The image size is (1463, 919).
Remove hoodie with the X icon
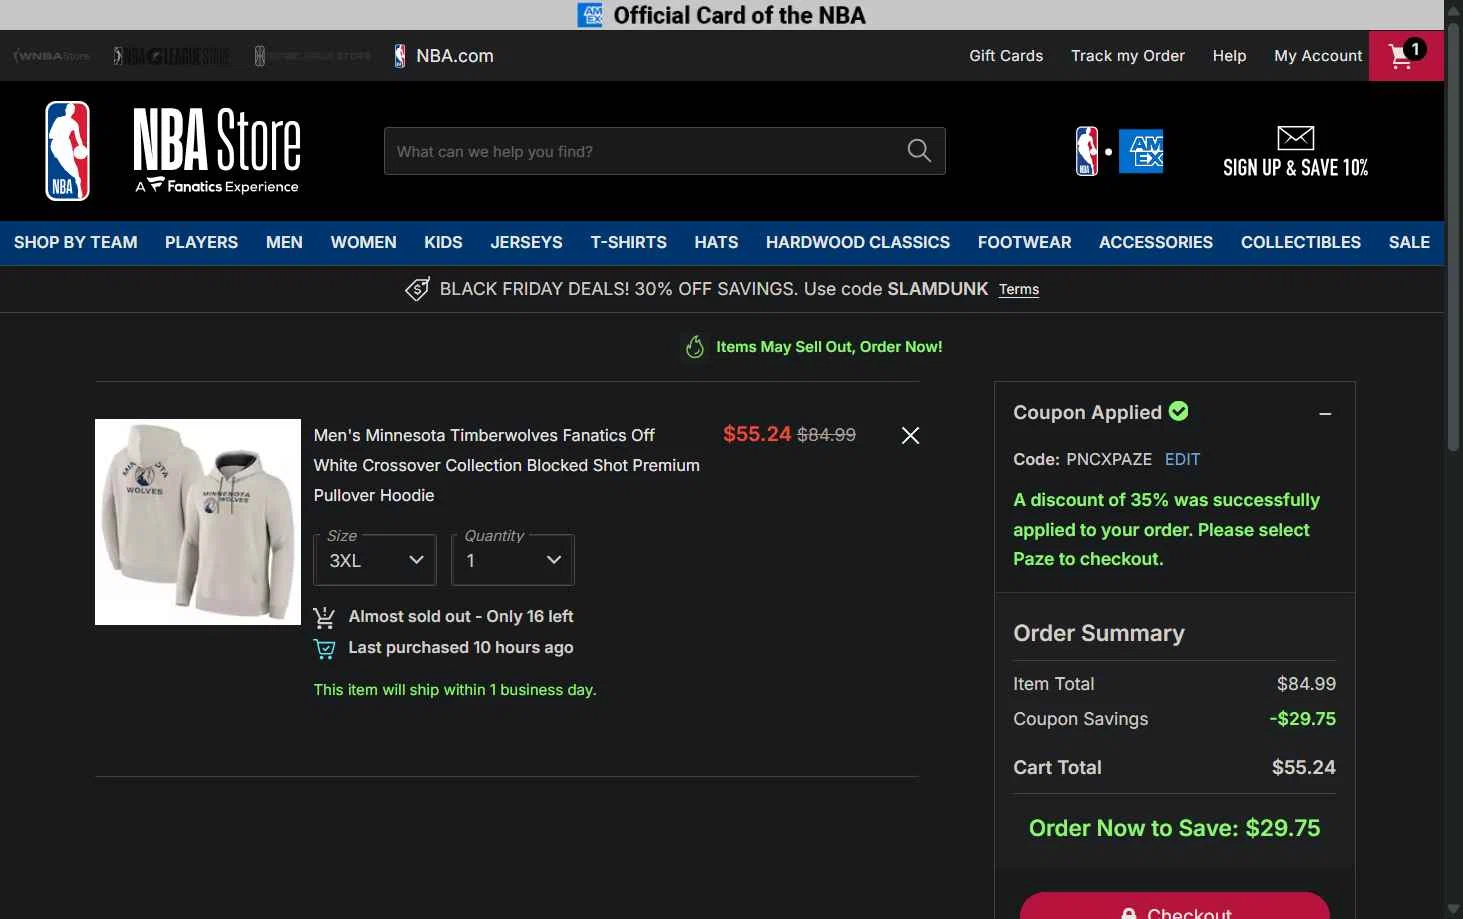pyautogui.click(x=910, y=435)
